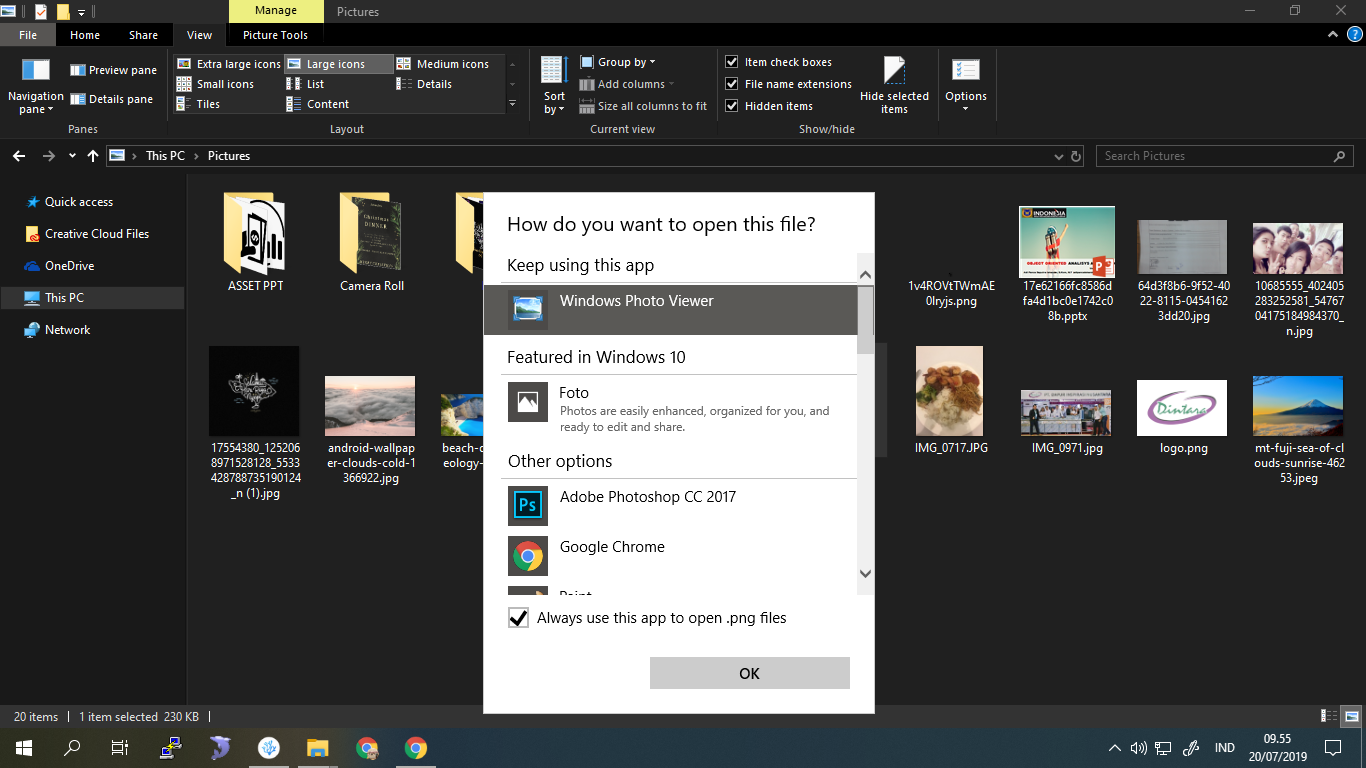Switch to large icons view in status bar
Screen dimensions: 1366x768
[1352, 716]
